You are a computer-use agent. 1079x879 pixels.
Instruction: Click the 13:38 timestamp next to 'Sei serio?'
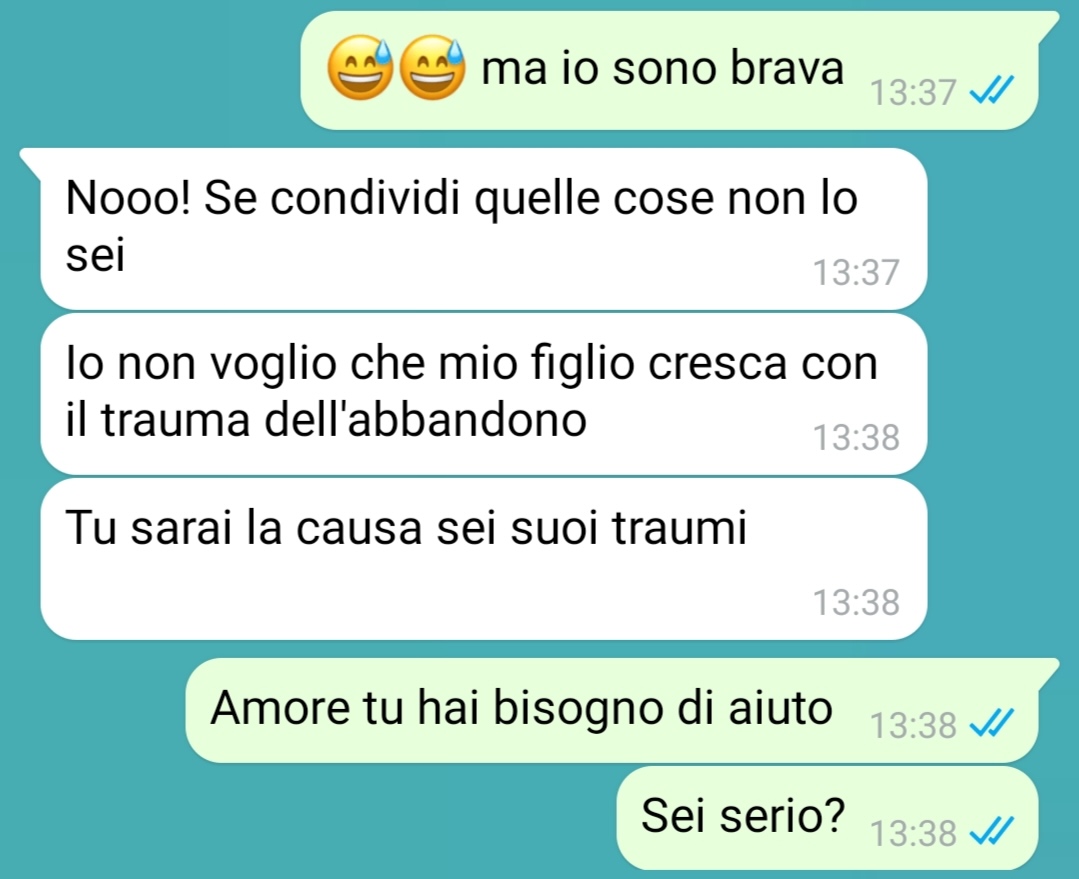(913, 833)
